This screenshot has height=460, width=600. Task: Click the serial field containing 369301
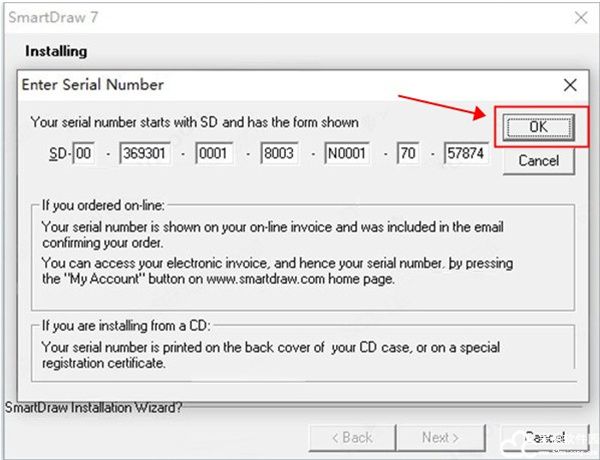point(145,153)
